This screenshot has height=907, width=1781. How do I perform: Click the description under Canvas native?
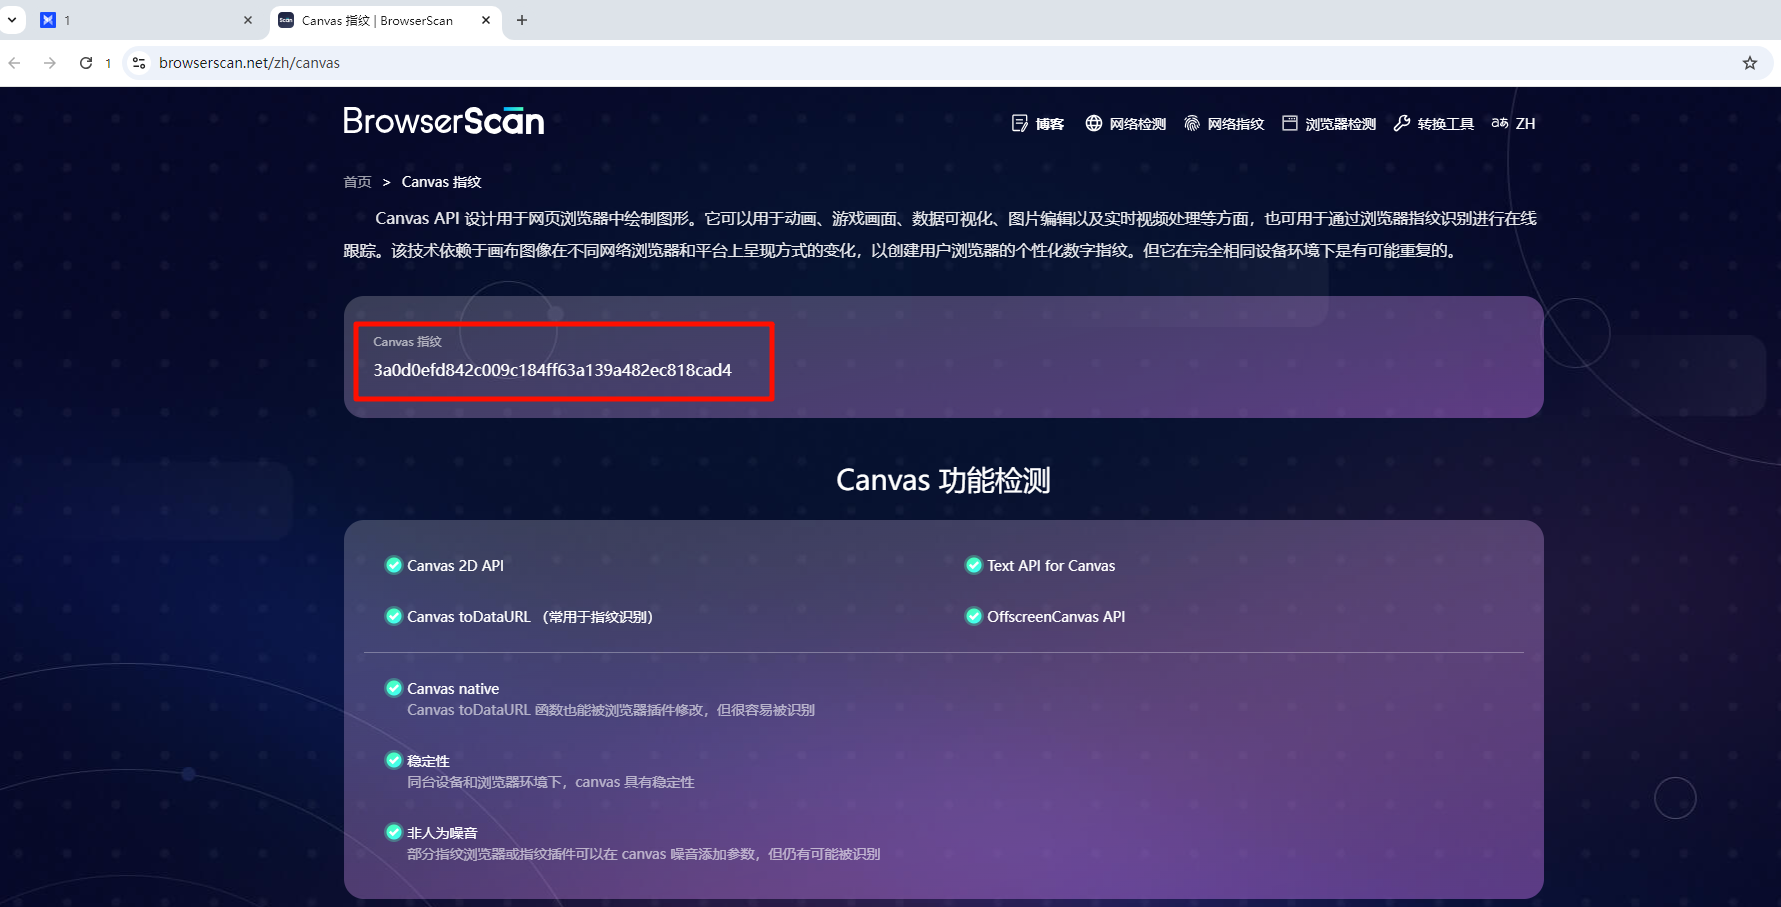[x=611, y=710]
